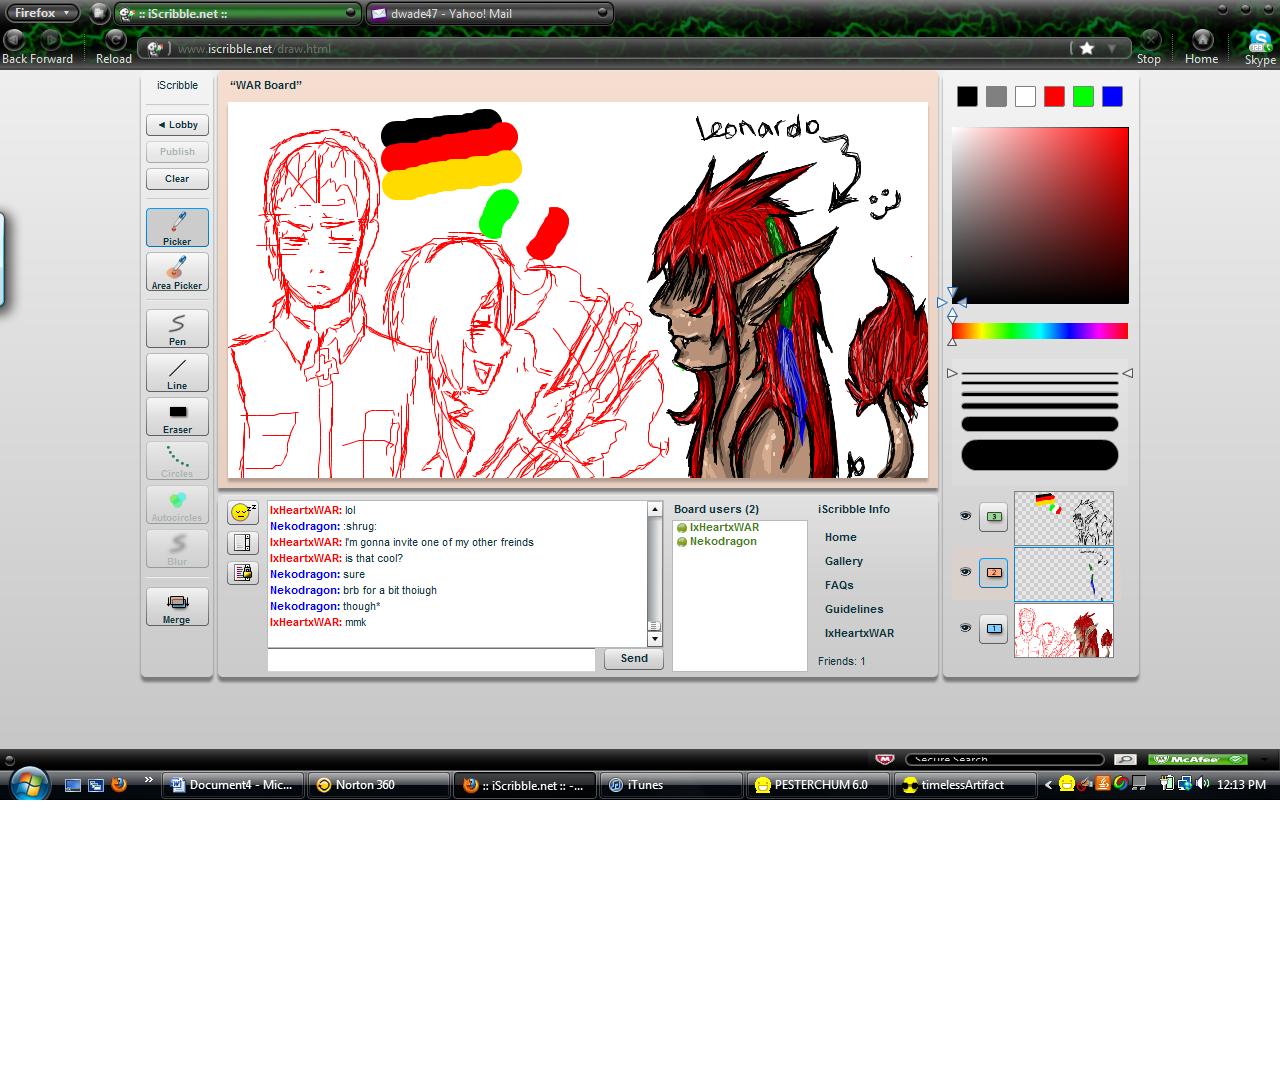The height and width of the screenshot is (1080, 1280).
Task: Open the sleepy emoticon status button
Action: click(x=243, y=513)
